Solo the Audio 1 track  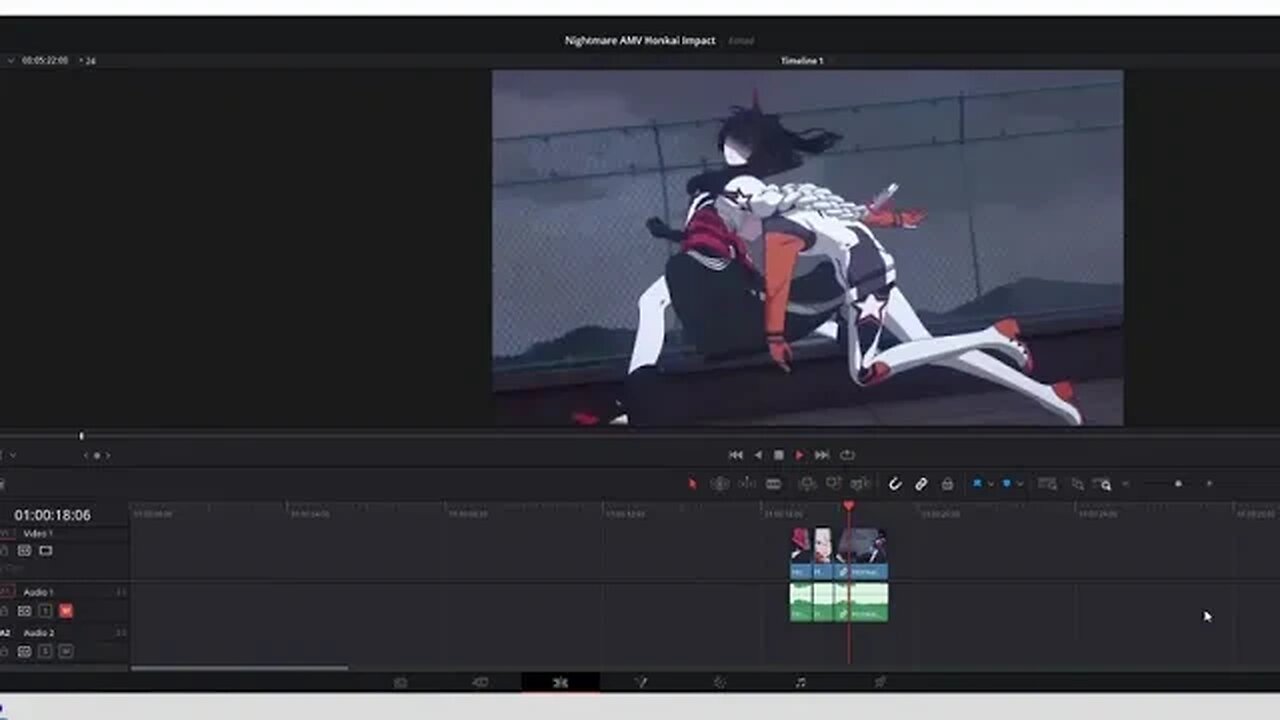pos(45,610)
